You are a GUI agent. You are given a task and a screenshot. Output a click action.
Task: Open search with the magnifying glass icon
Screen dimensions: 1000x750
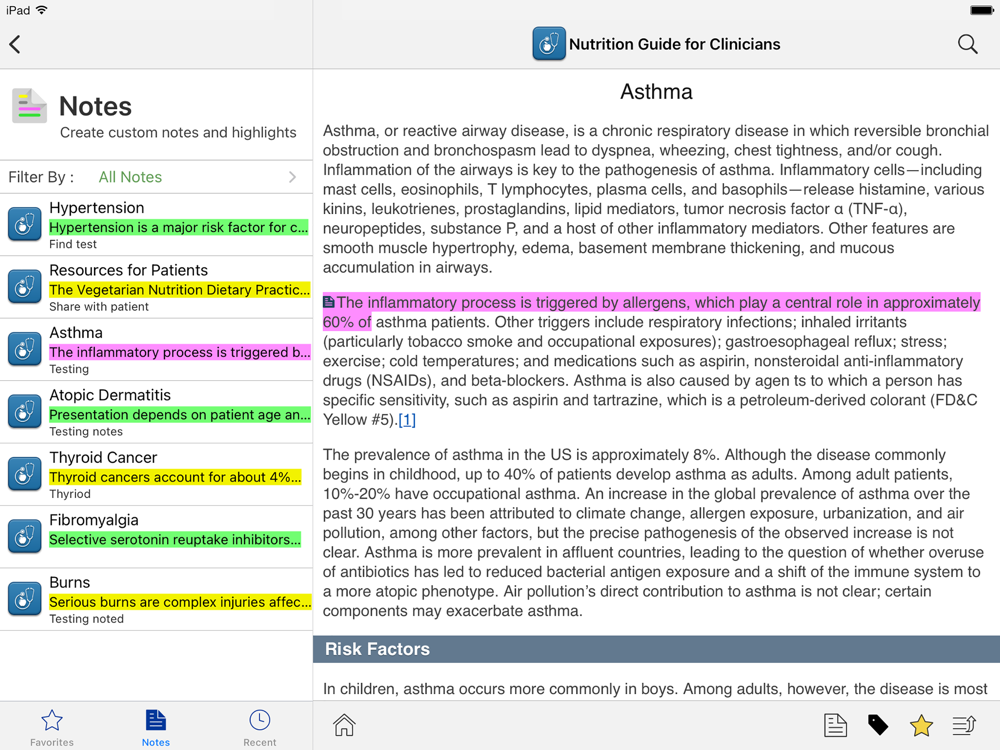point(967,44)
